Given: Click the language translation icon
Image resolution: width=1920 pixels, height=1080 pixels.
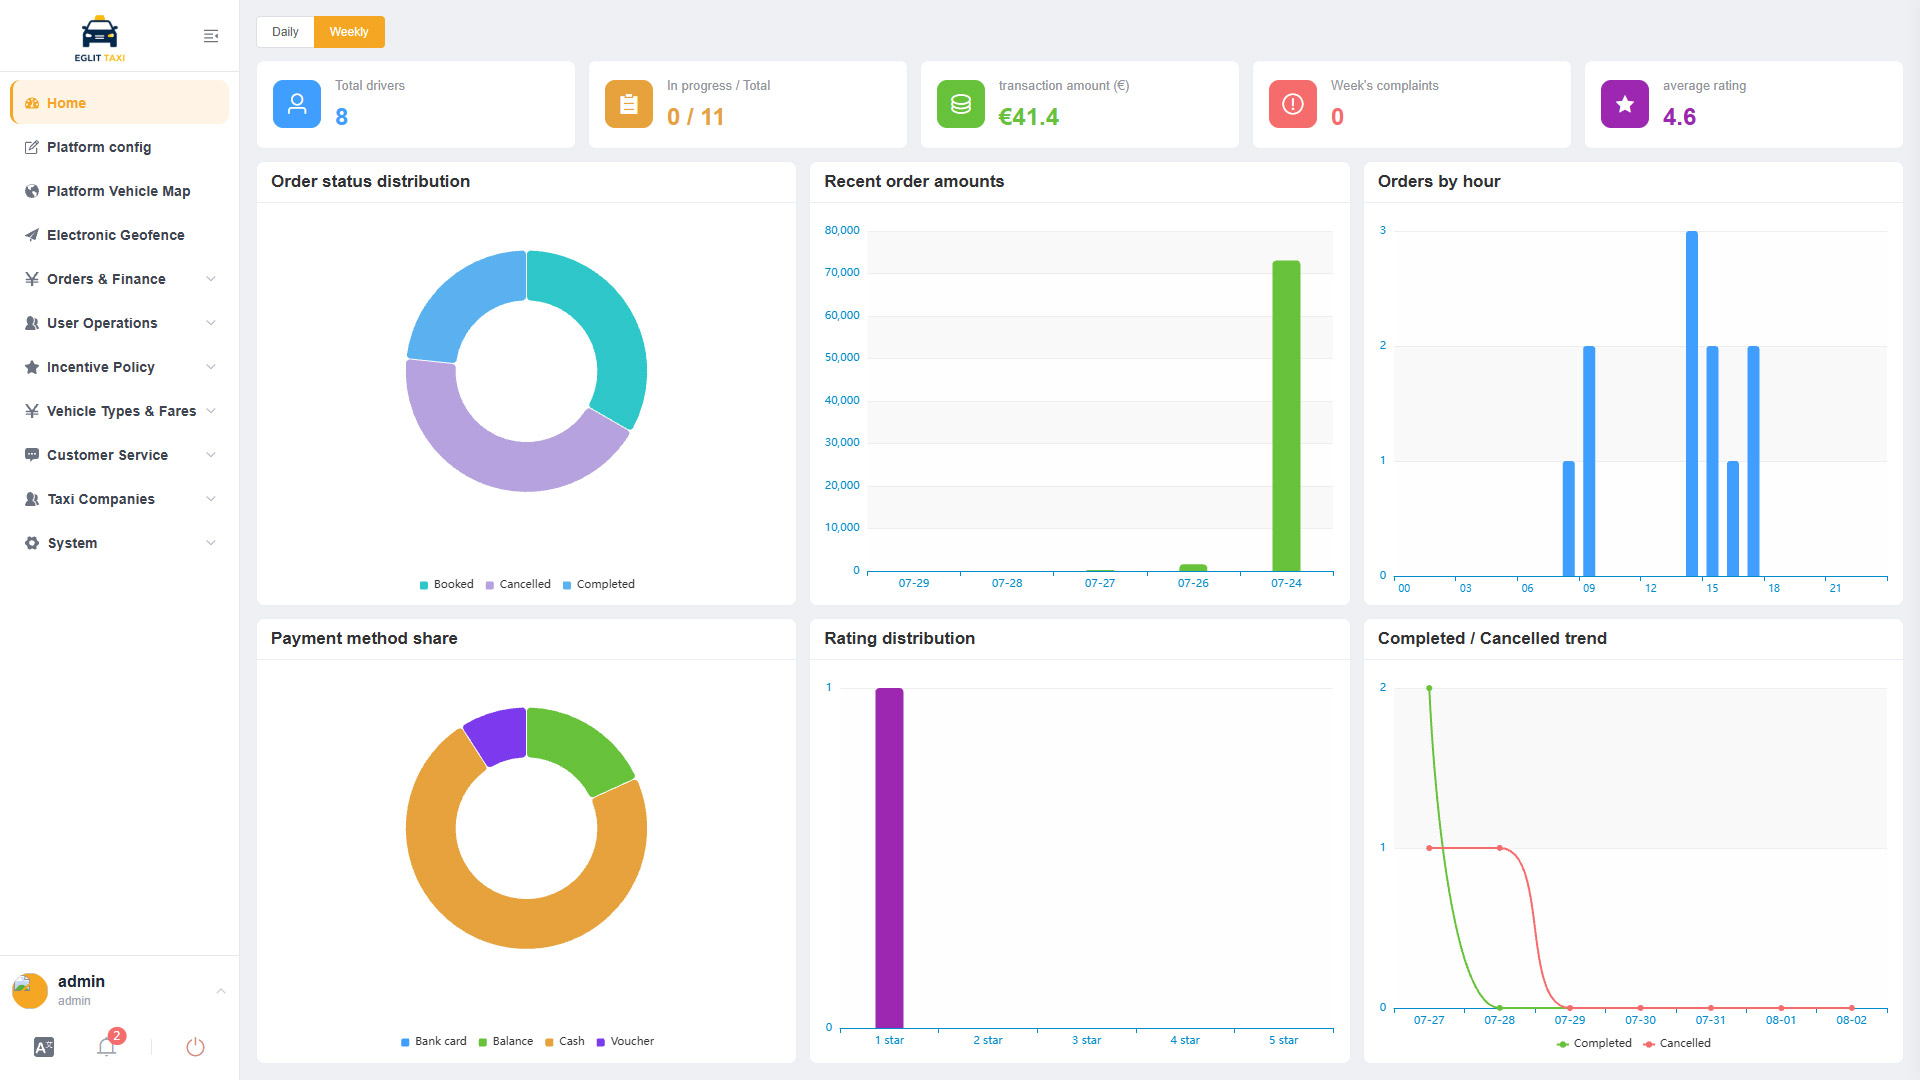Looking at the screenshot, I should point(44,1047).
